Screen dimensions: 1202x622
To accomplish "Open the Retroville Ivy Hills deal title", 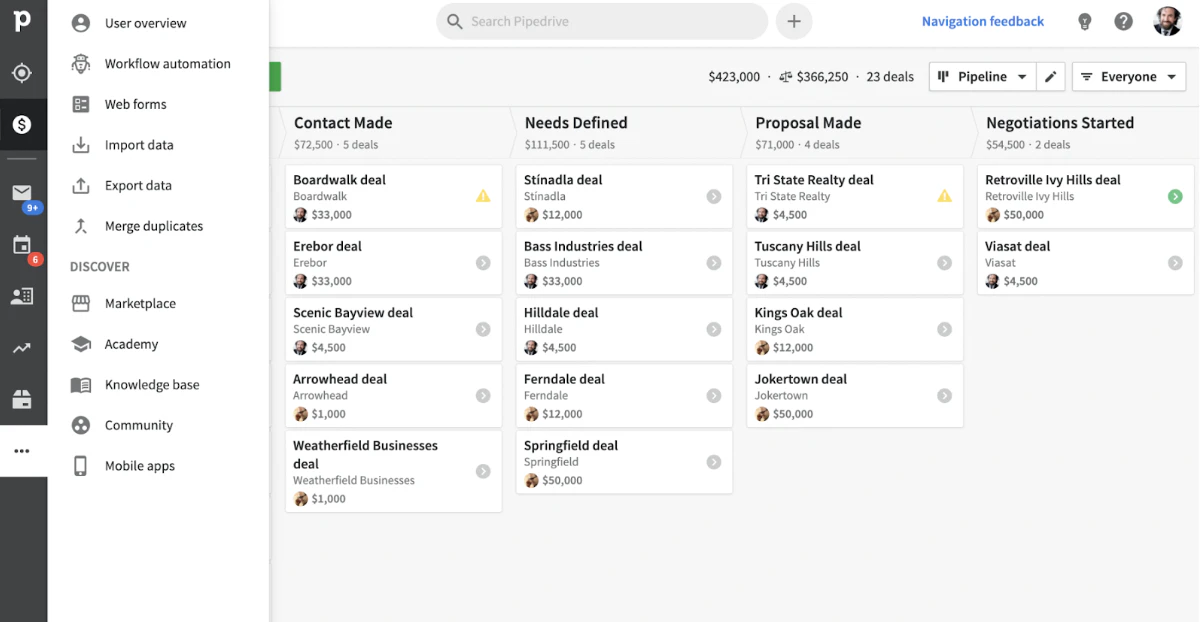I will point(1053,180).
